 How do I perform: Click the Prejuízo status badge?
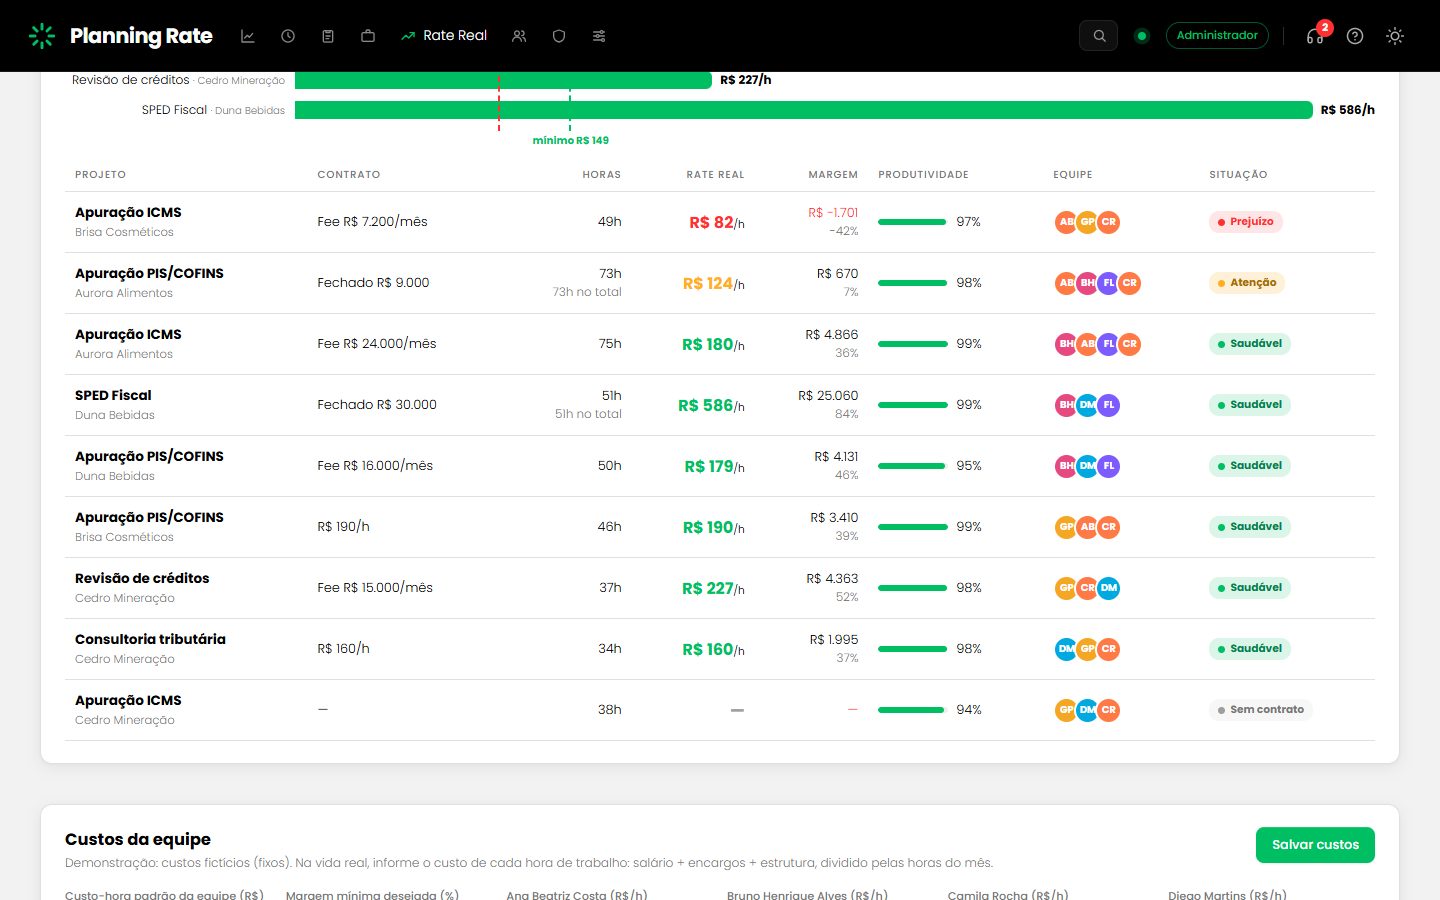coord(1246,222)
